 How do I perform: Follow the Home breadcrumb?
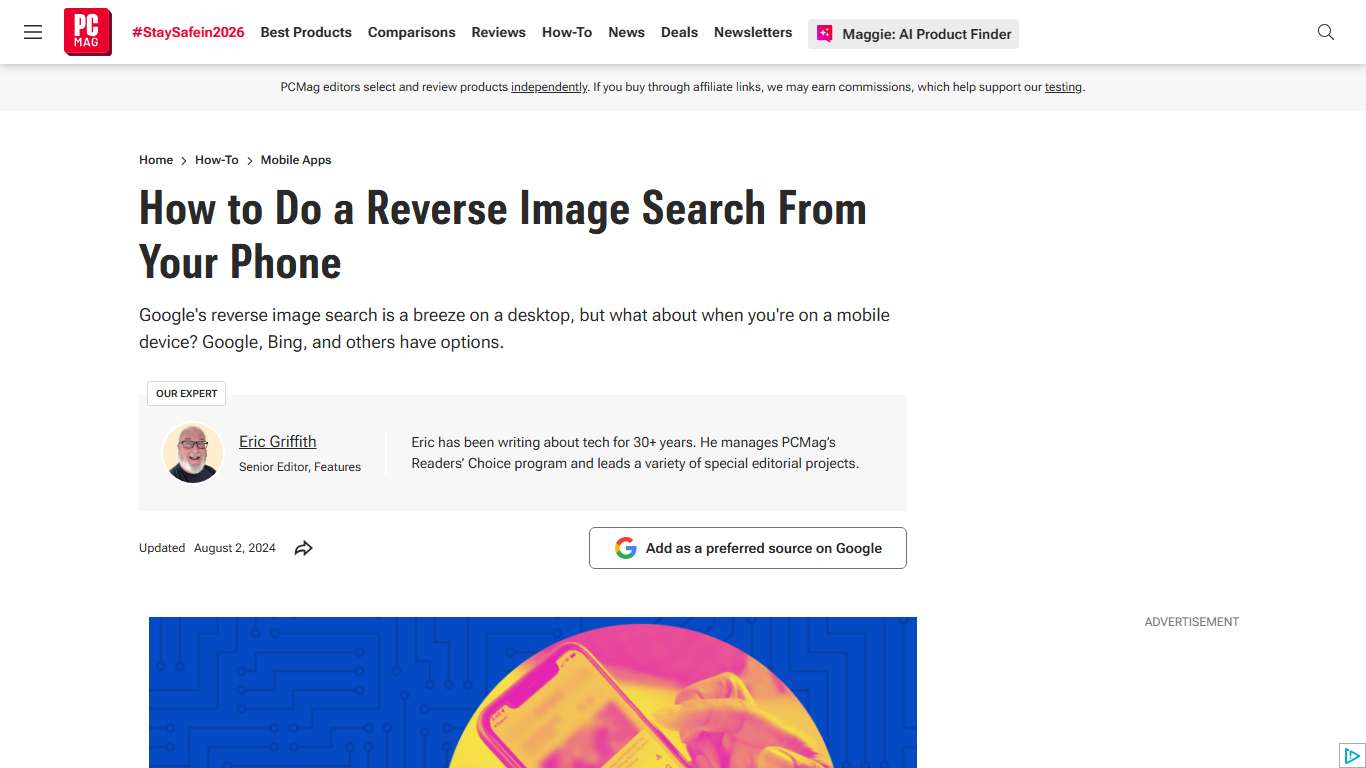point(156,160)
